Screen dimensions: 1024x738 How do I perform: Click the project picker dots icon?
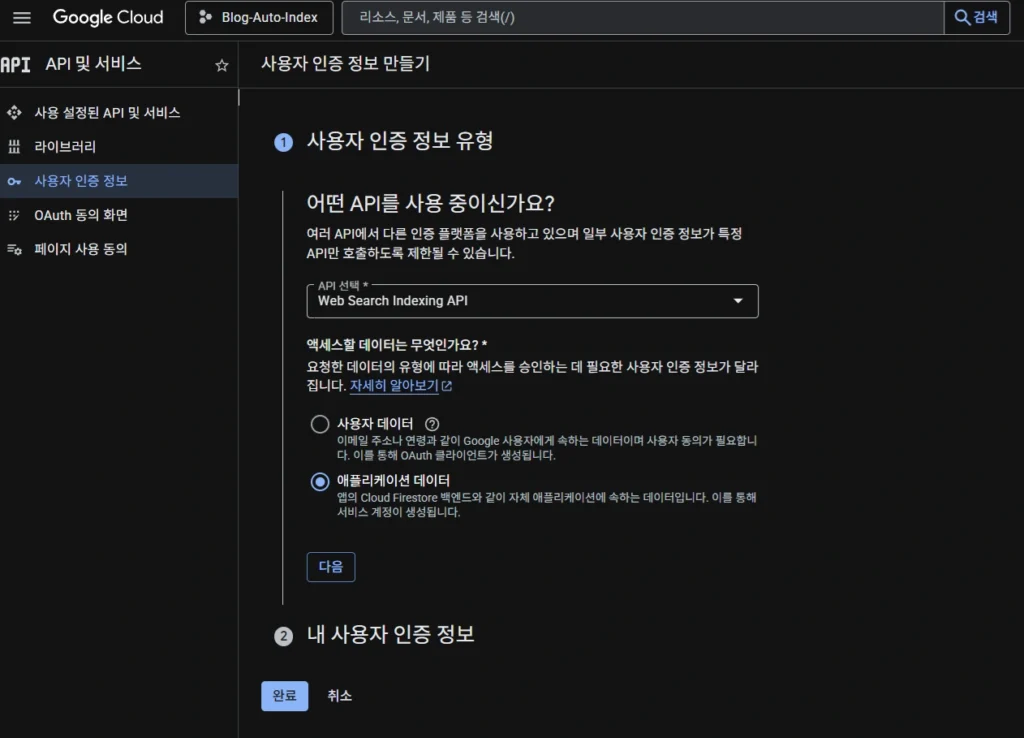[205, 18]
